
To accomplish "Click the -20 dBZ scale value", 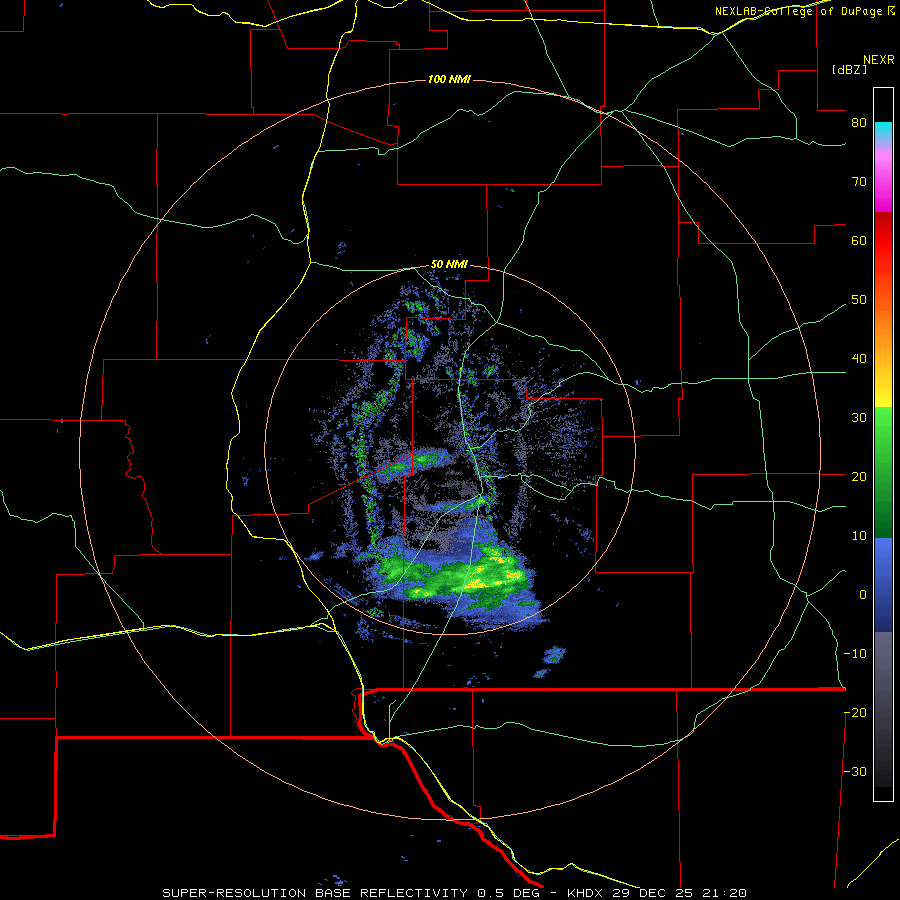I will pos(855,713).
